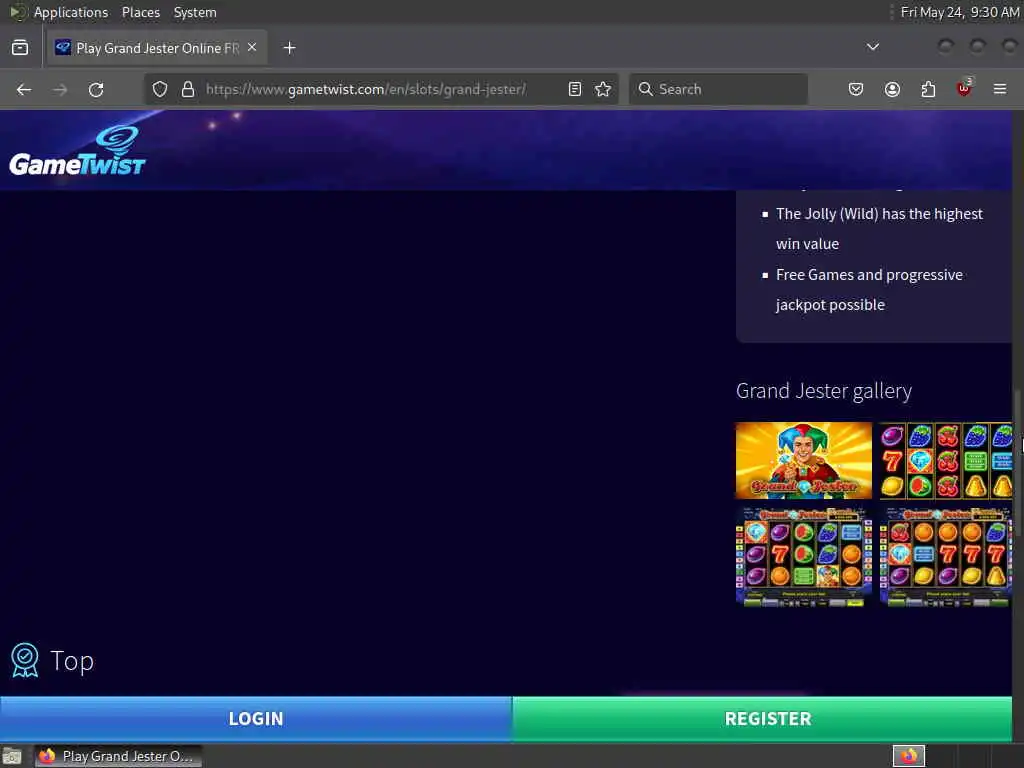The image size is (1024, 768).
Task: Open the Firefox account icon
Action: 892,89
